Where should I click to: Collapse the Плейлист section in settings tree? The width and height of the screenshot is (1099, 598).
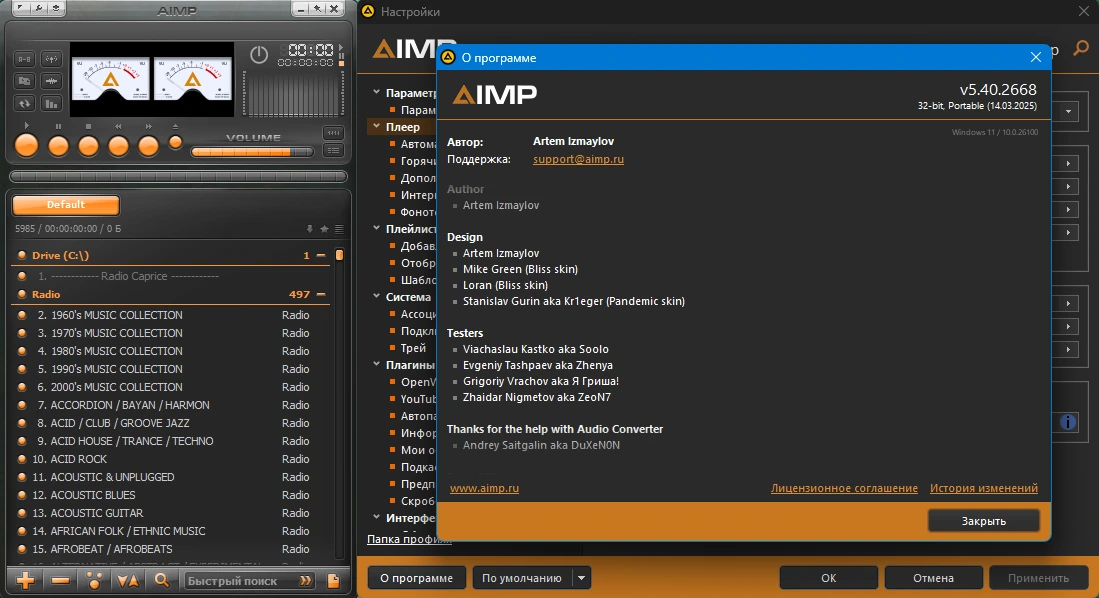click(376, 228)
